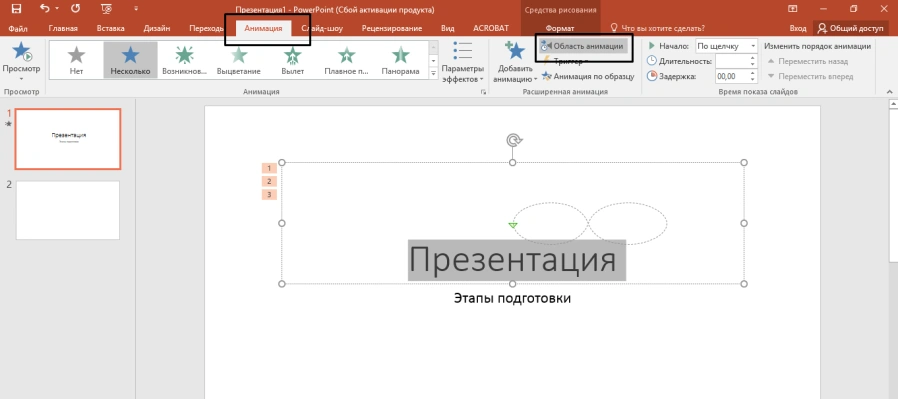Save the presentation with the floppy icon
Viewport: 898px width, 399px height.
[x=17, y=9]
